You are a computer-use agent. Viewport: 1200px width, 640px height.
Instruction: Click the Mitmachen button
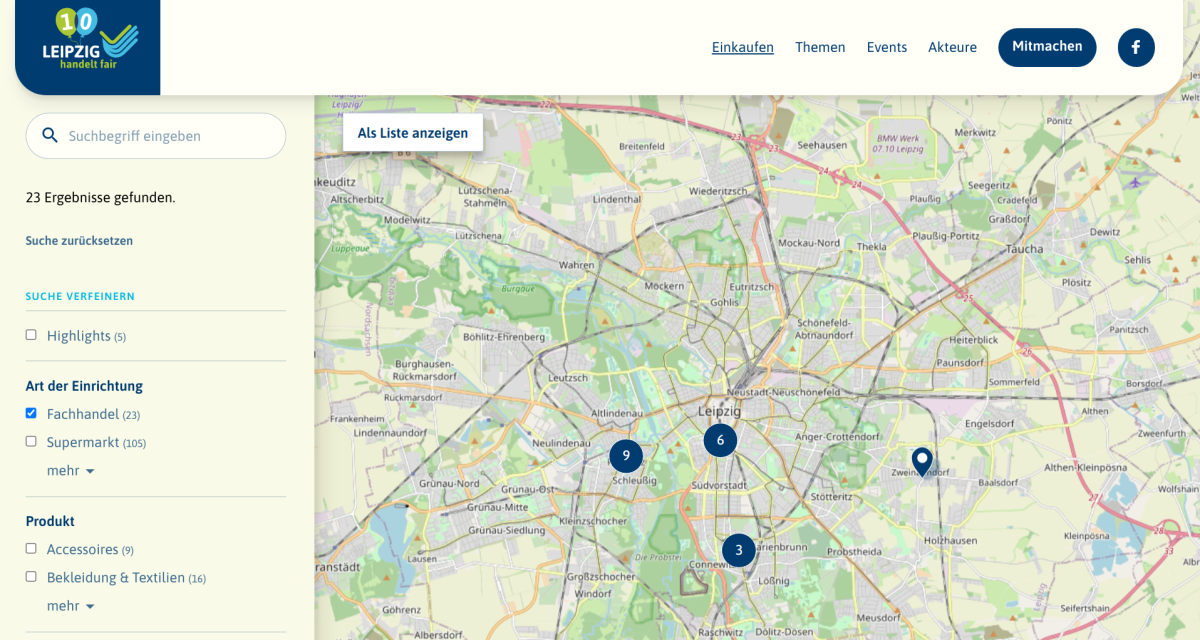pyautogui.click(x=1047, y=47)
